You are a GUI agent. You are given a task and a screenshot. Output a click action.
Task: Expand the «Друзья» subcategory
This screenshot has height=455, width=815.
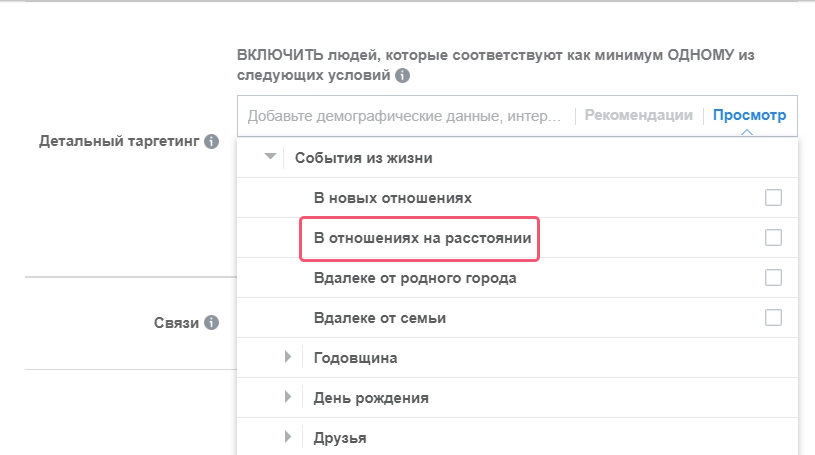coord(288,437)
